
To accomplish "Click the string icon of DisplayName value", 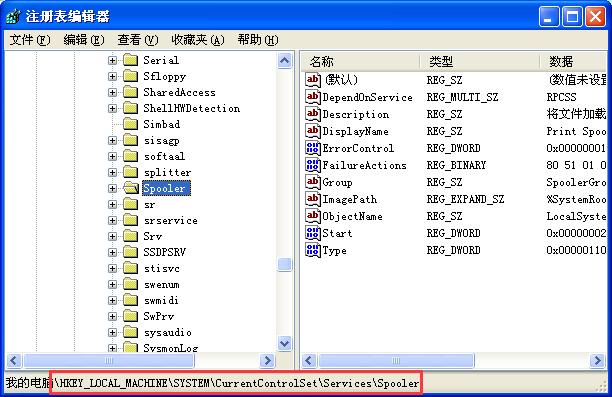I will (313, 131).
